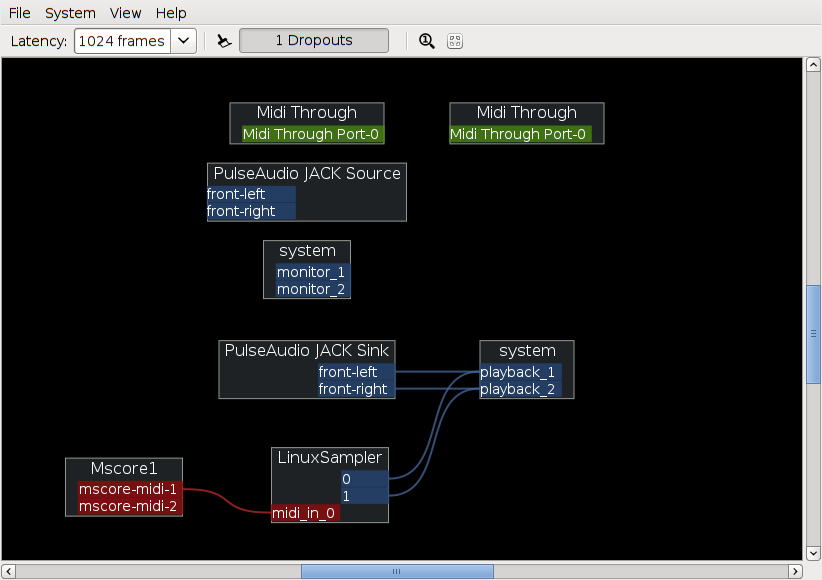822x580 pixels.
Task: Select the mscore-midi-2 port
Action: tap(130, 507)
